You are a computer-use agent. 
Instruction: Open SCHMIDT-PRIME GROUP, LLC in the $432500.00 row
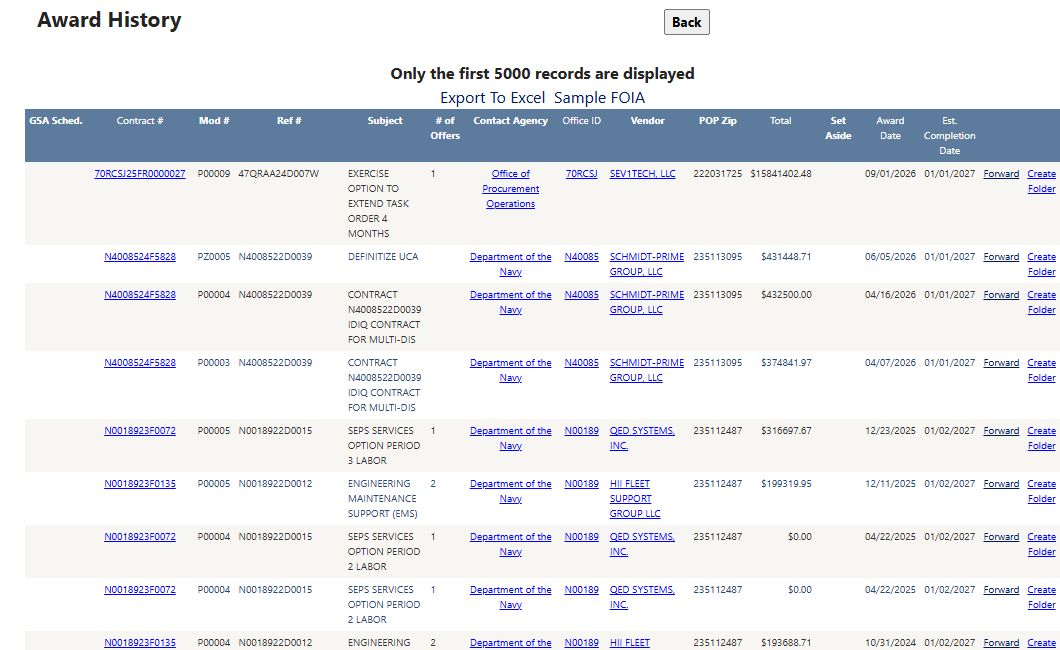tap(647, 302)
